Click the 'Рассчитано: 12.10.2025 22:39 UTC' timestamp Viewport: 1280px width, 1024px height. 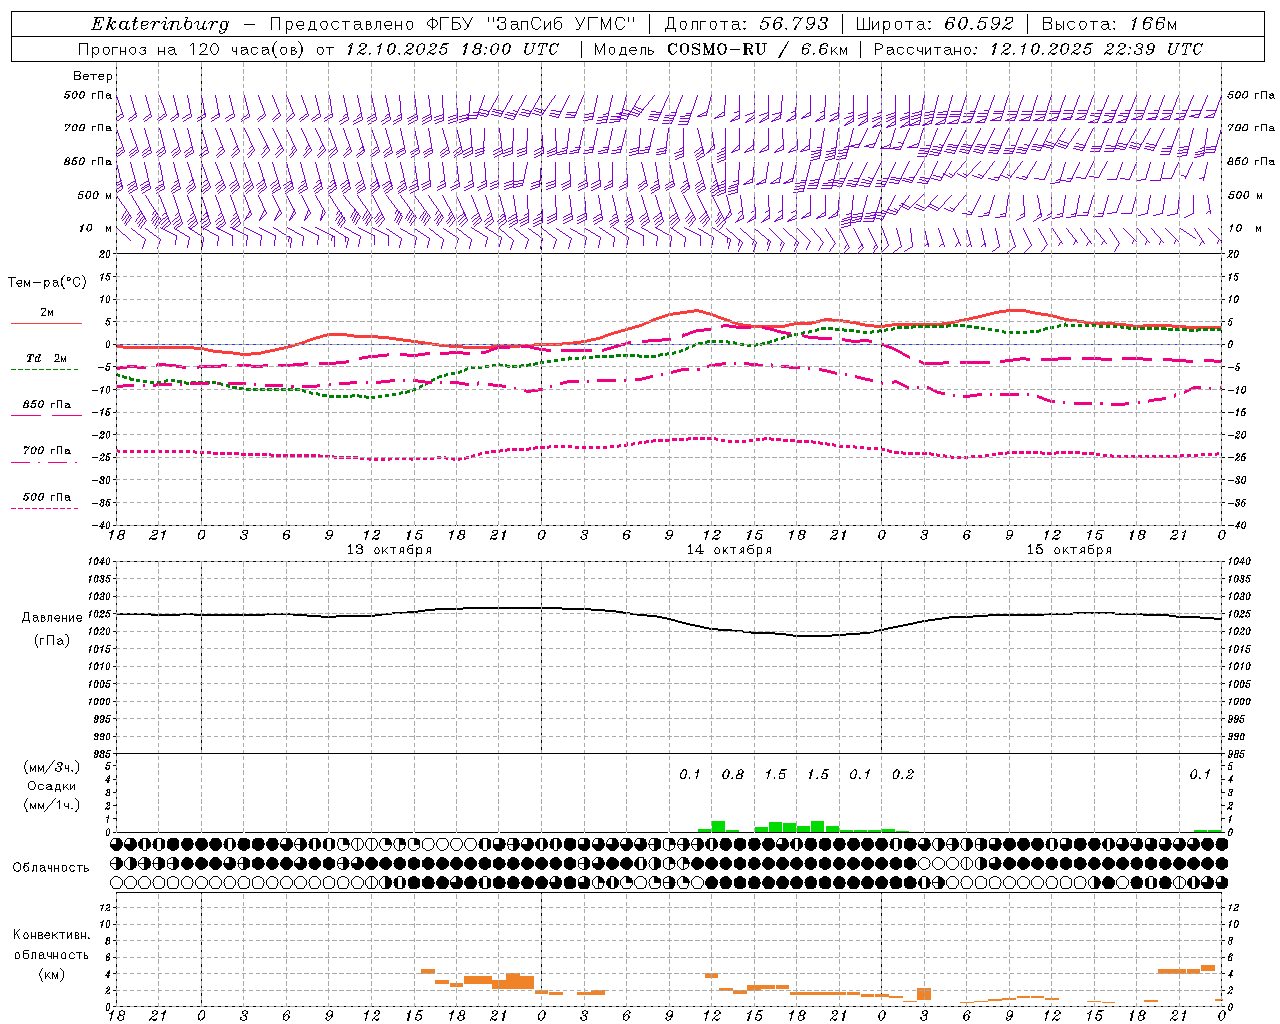pos(1038,49)
